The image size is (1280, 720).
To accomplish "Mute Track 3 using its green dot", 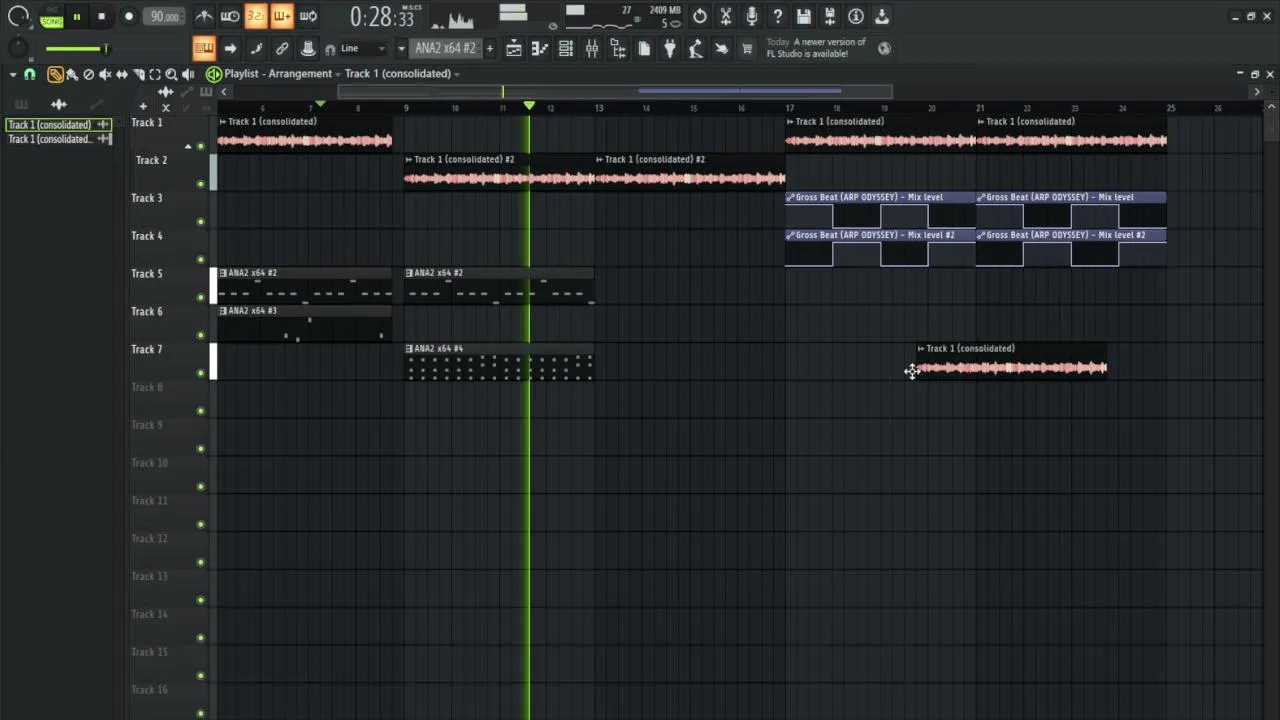I will coord(201,221).
